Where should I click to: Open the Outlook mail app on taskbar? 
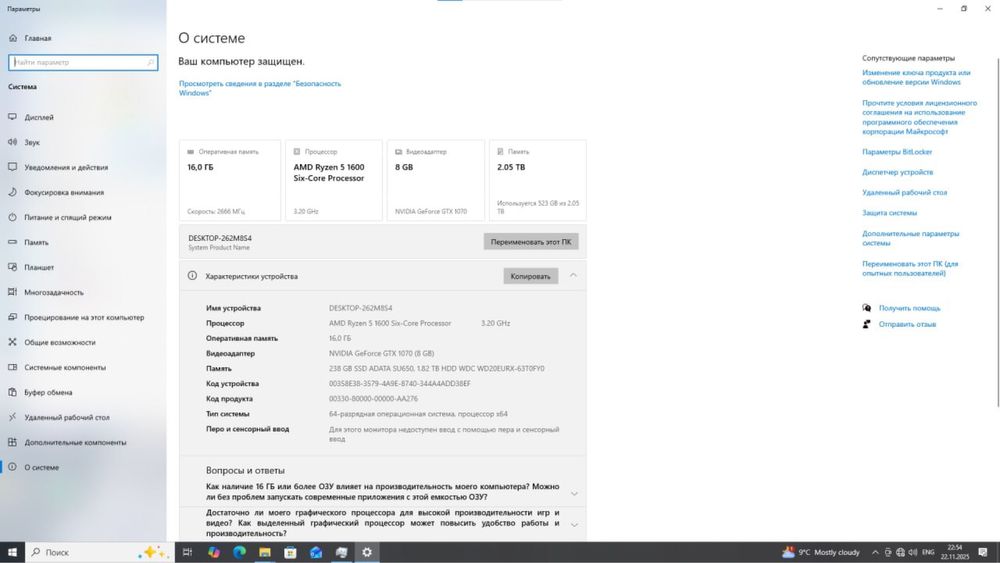[x=316, y=552]
